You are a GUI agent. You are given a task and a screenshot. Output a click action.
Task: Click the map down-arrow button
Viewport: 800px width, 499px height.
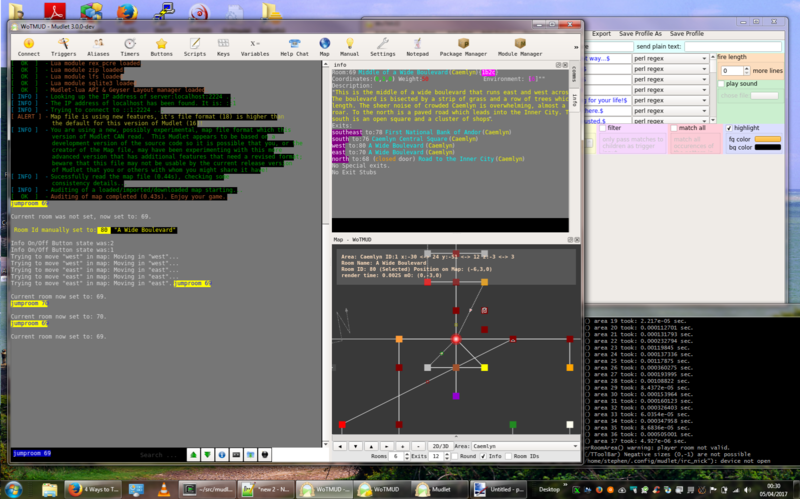(356, 446)
